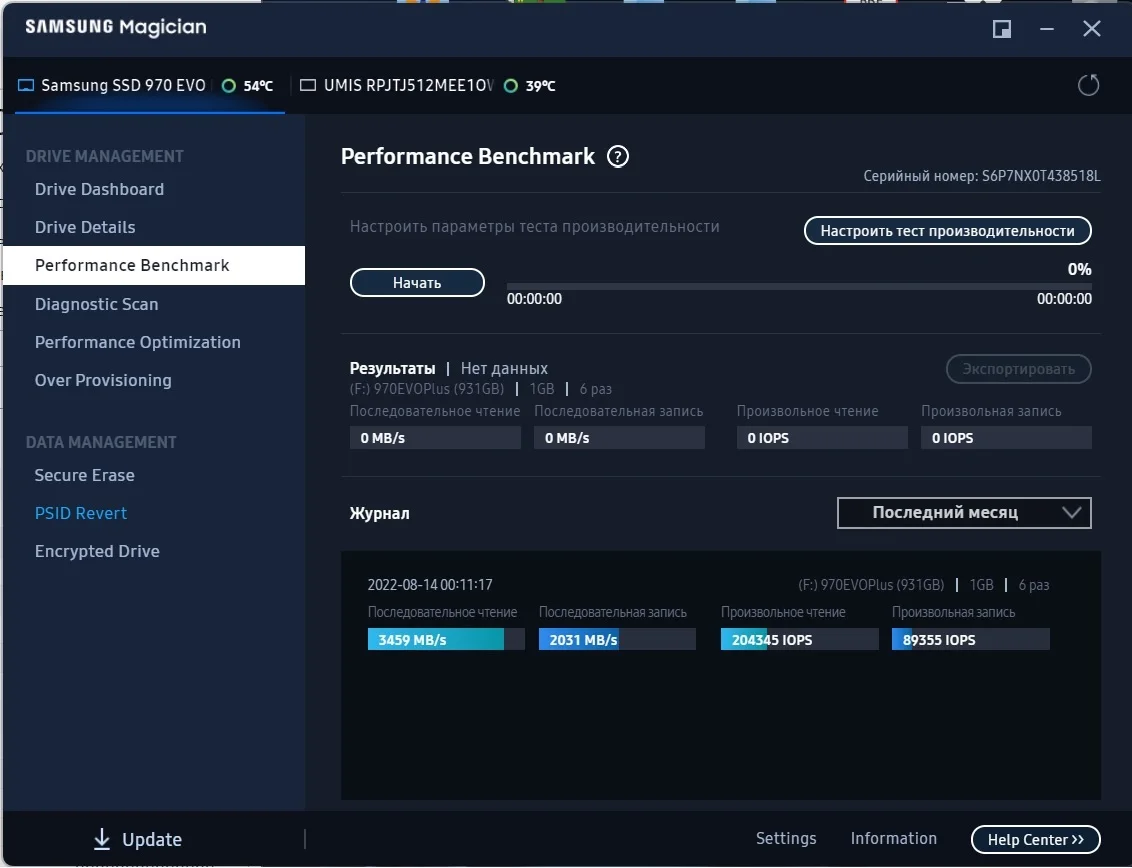The image size is (1132, 868).
Task: Click the UMIS drive monitor icon
Action: pyautogui.click(x=308, y=85)
